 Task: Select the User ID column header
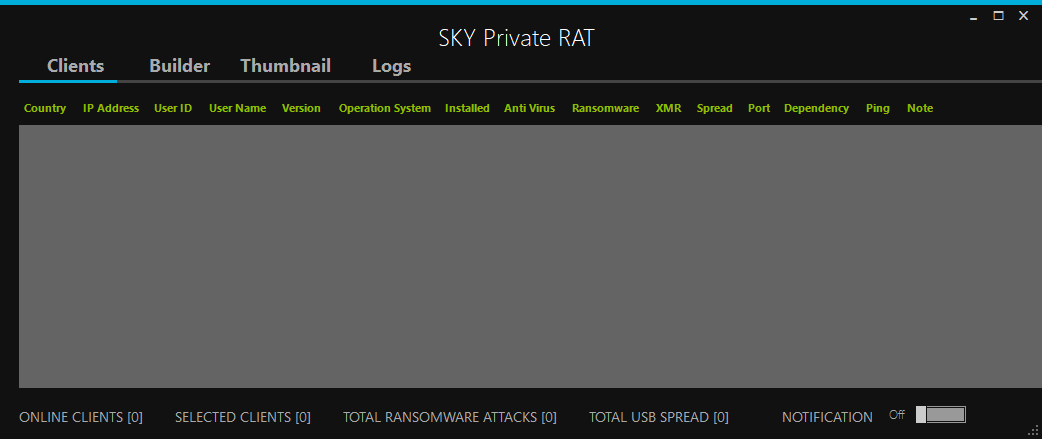[x=173, y=108]
